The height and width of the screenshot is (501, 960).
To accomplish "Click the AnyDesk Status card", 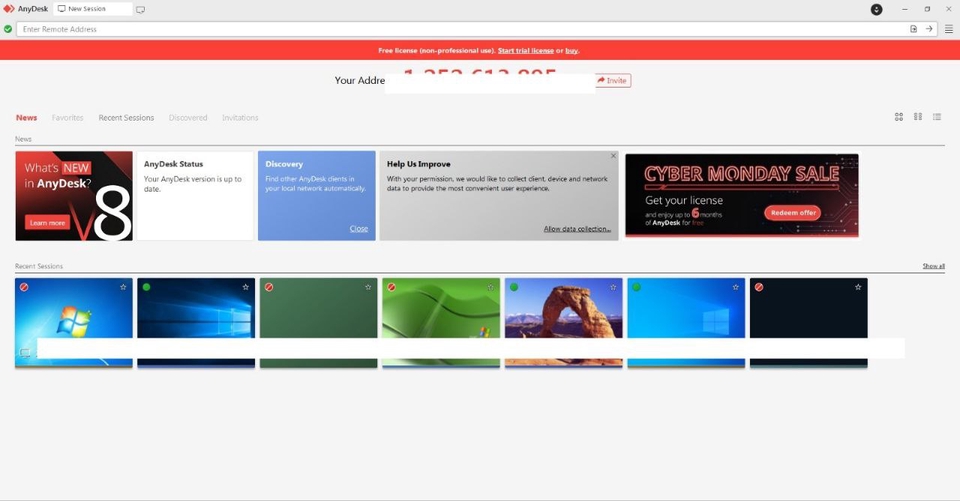I will pos(195,196).
